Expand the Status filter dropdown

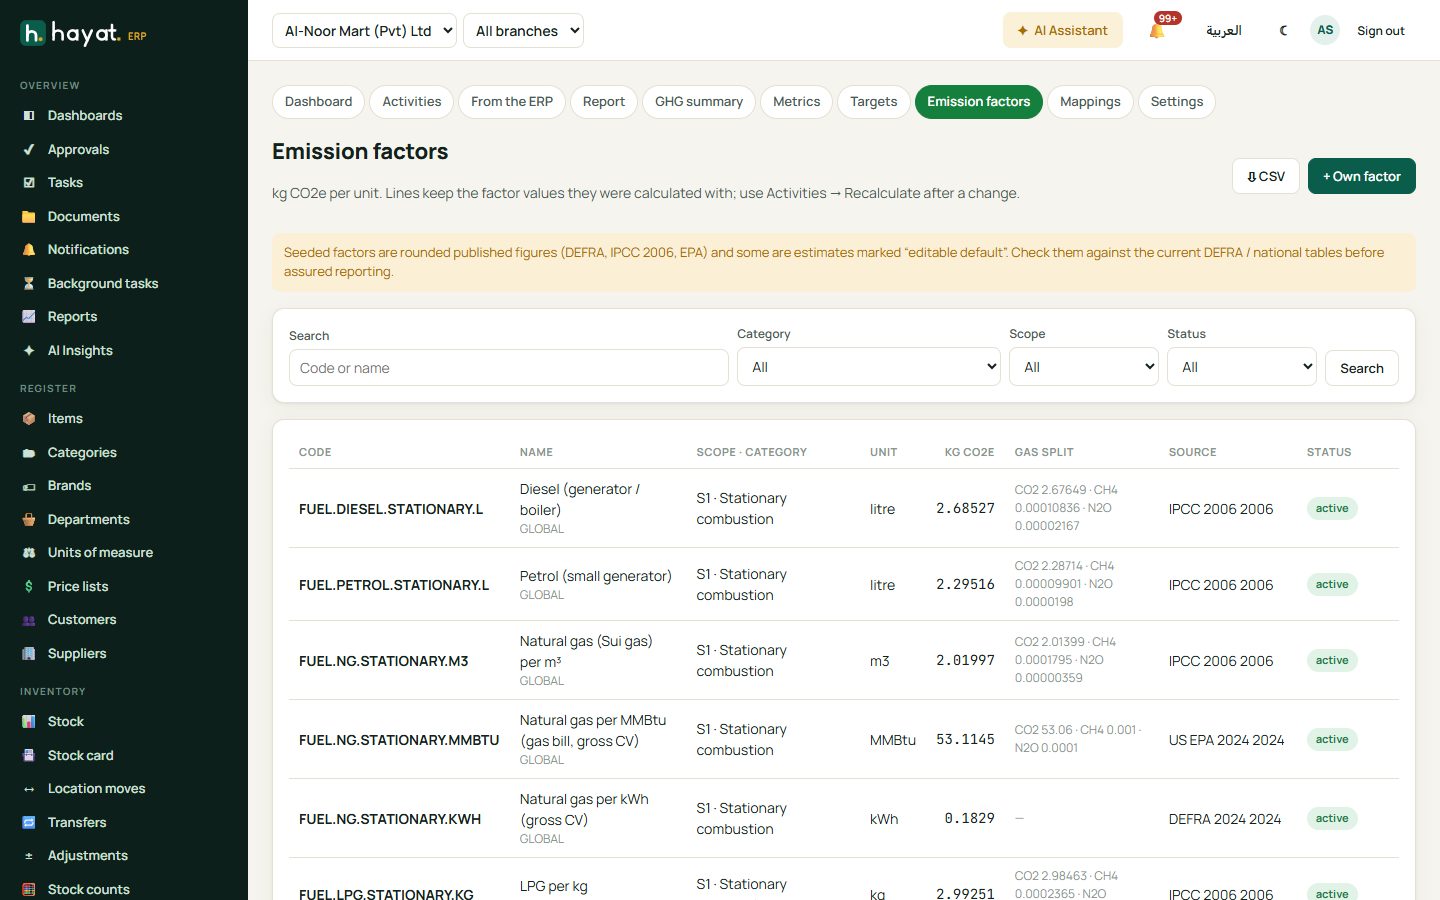(1242, 367)
